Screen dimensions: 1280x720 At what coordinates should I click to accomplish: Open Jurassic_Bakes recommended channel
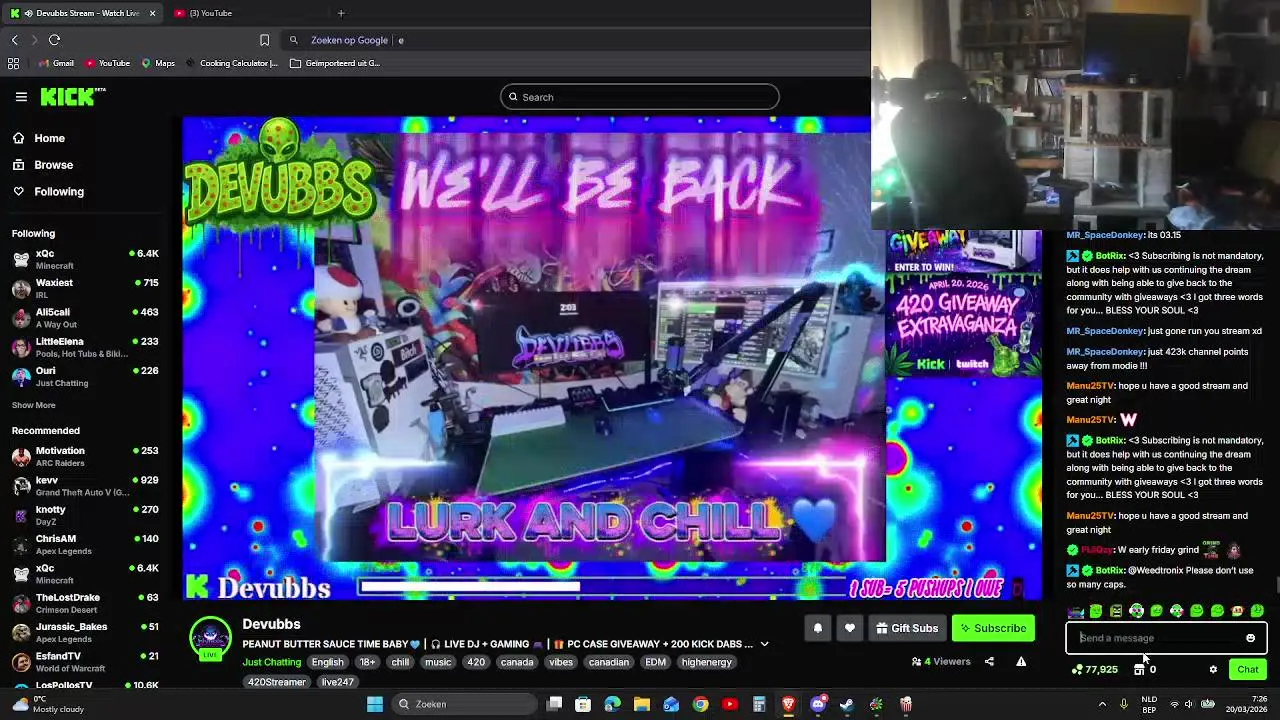pyautogui.click(x=85, y=632)
